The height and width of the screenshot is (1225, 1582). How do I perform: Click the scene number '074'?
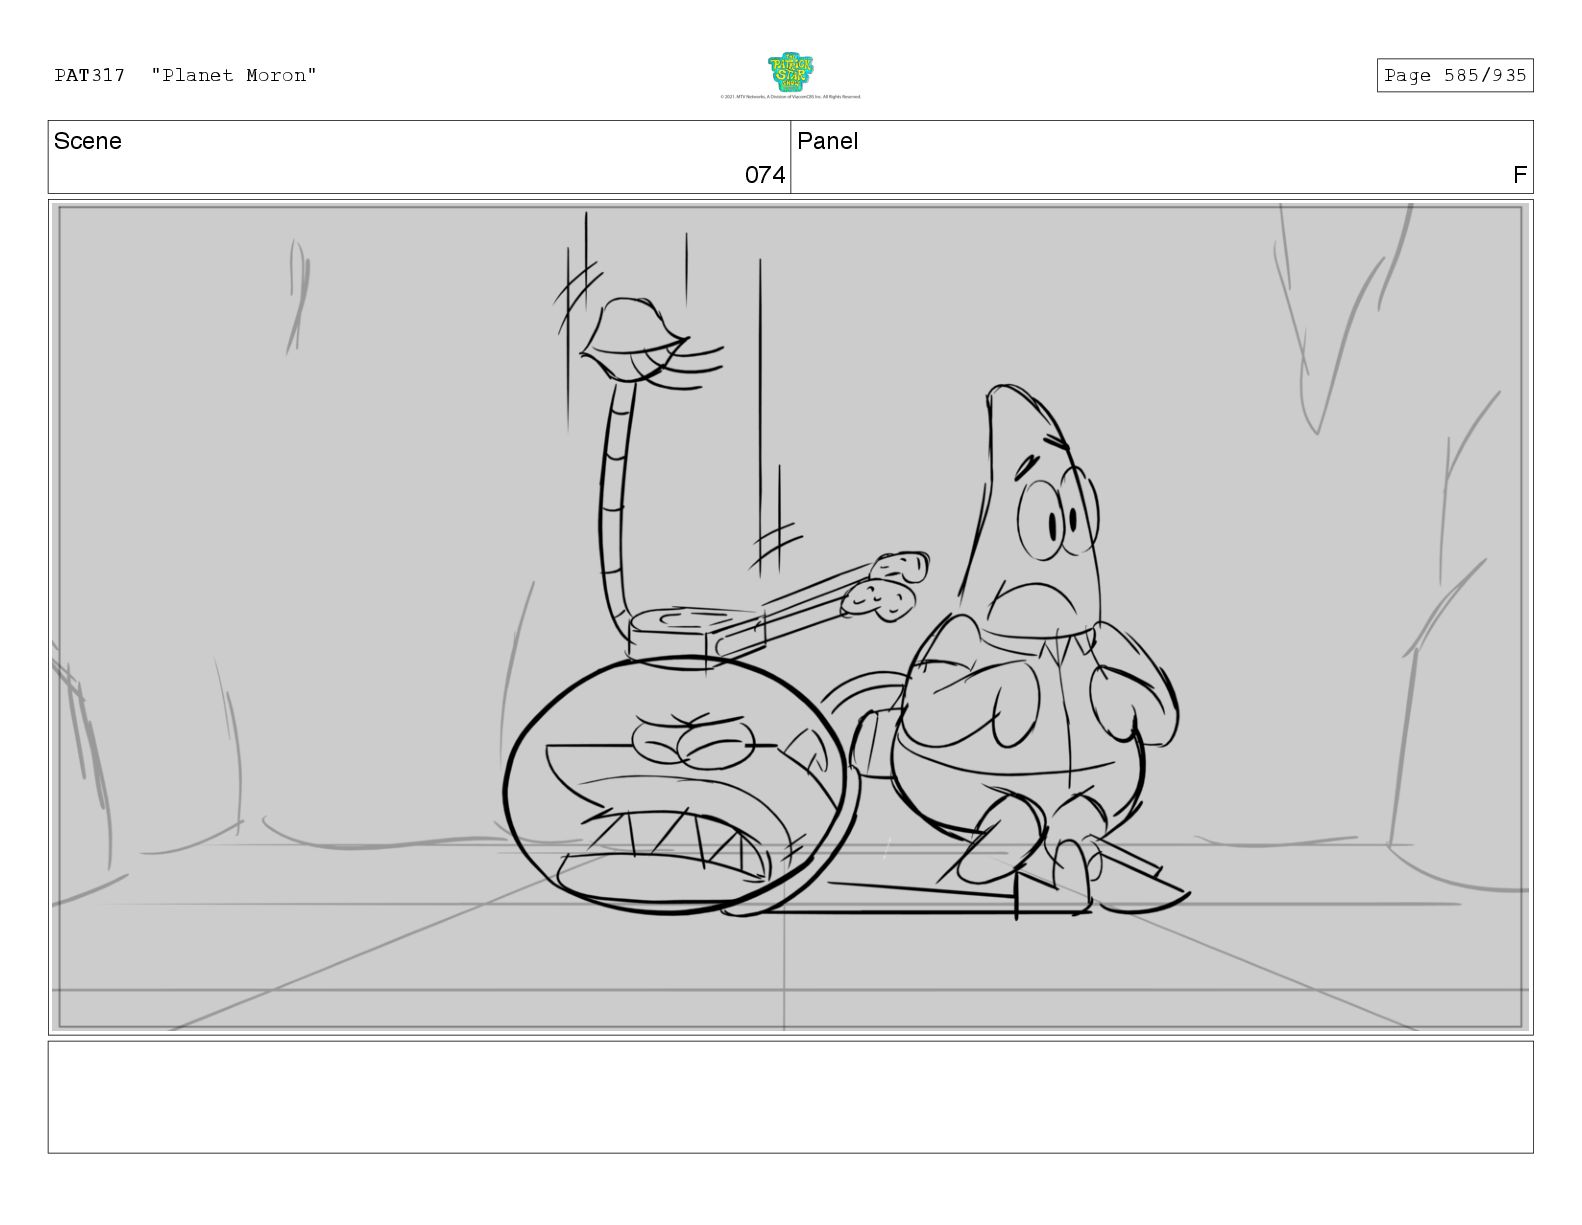[765, 175]
